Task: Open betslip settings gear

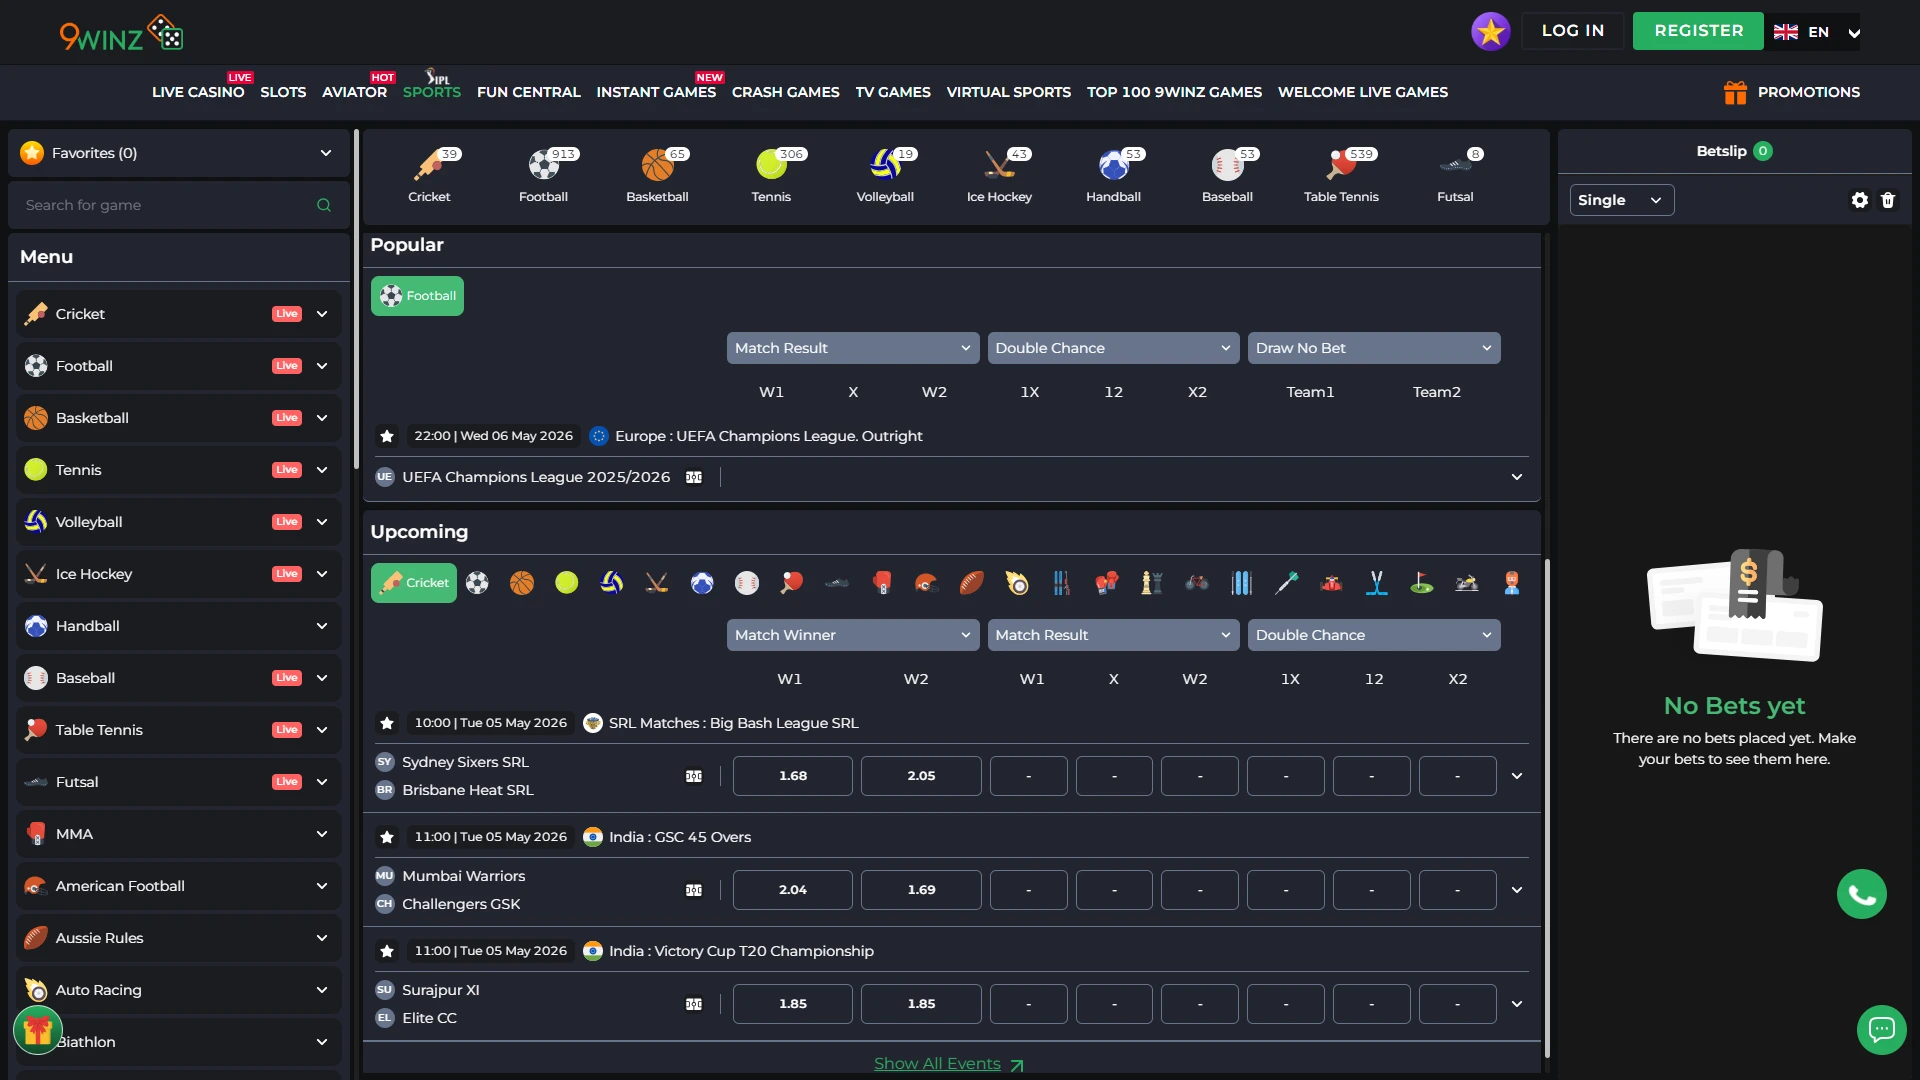Action: [x=1860, y=200]
